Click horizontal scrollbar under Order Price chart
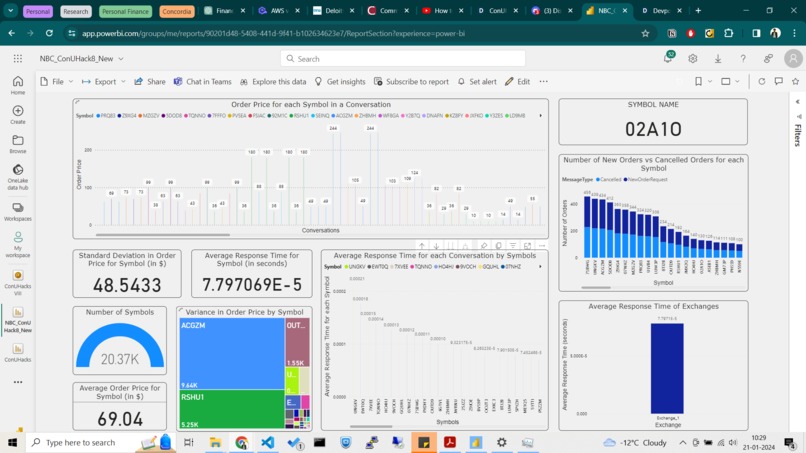 (163, 235)
